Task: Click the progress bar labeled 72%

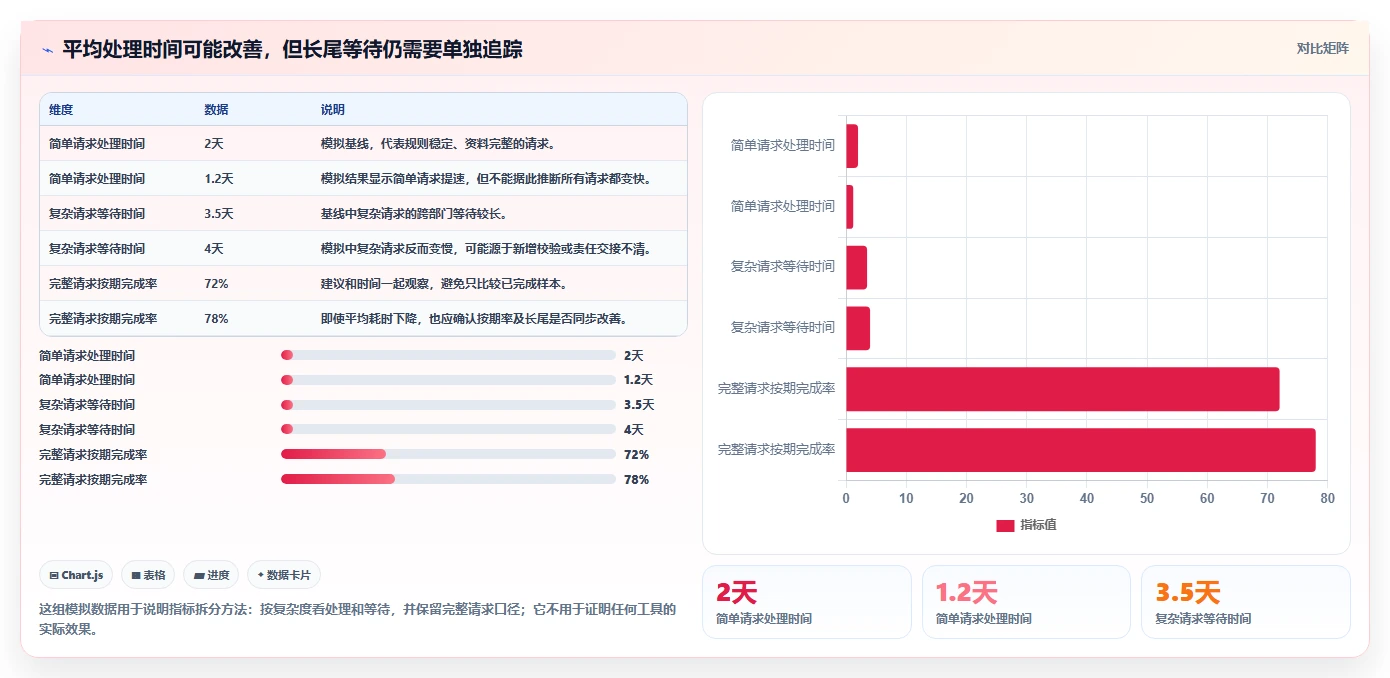Action: coord(448,454)
